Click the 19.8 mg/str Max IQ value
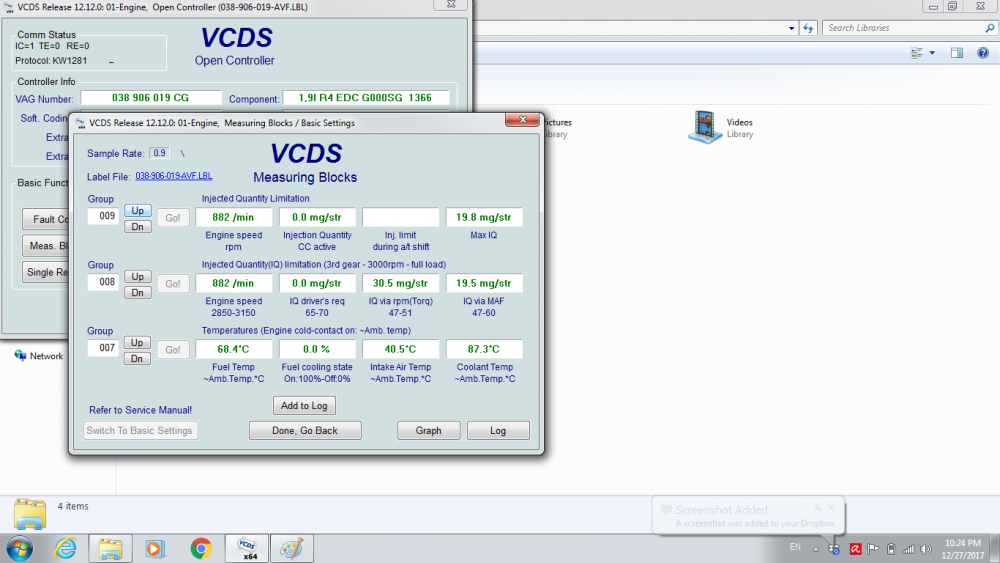The height and width of the screenshot is (563, 1000). coord(484,217)
